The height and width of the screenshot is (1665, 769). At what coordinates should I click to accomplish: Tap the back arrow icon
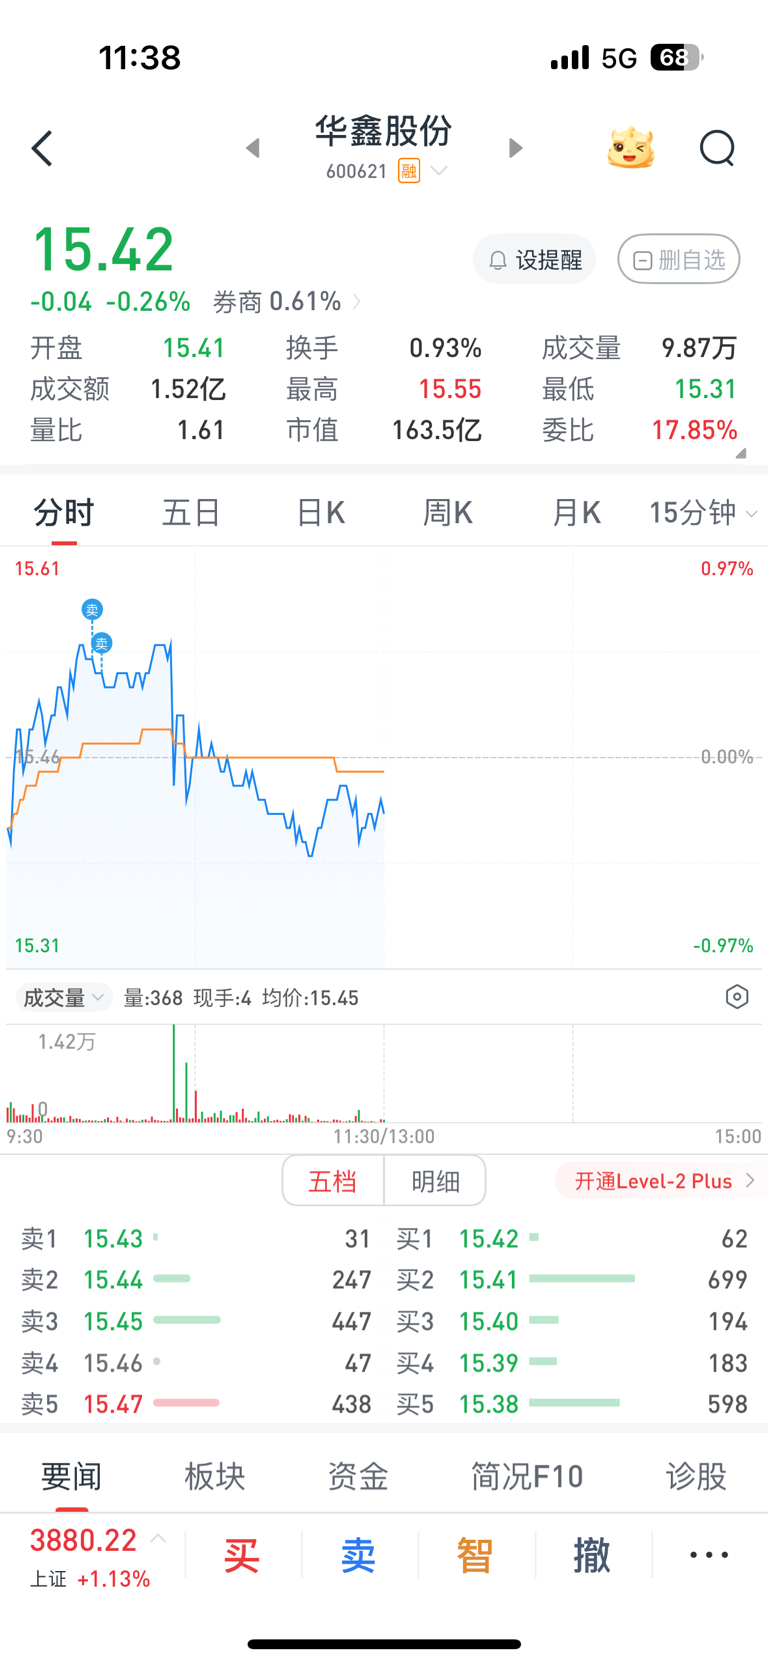(x=42, y=149)
